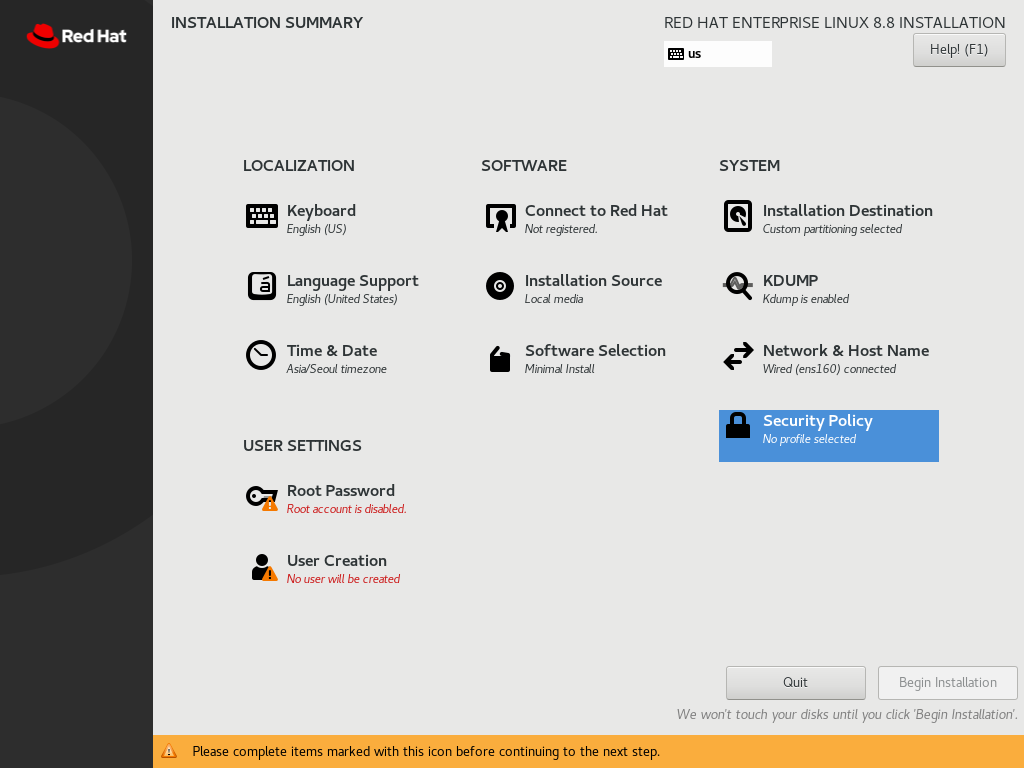1024x768 pixels.
Task: Click the KDUMP magnifier icon
Action: pyautogui.click(x=738, y=286)
